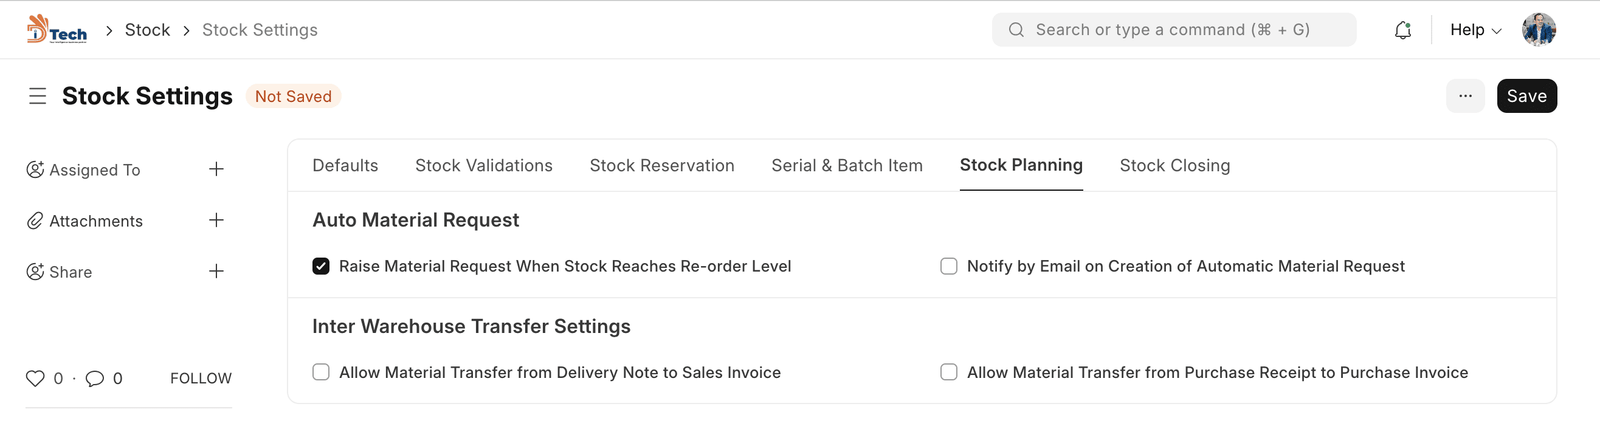
Task: Click the notification bell icon
Action: pos(1403,30)
